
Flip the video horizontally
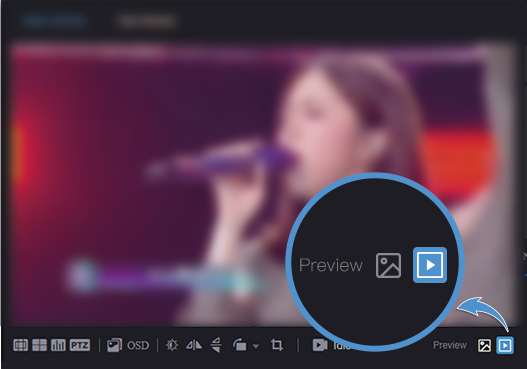pyautogui.click(x=194, y=345)
